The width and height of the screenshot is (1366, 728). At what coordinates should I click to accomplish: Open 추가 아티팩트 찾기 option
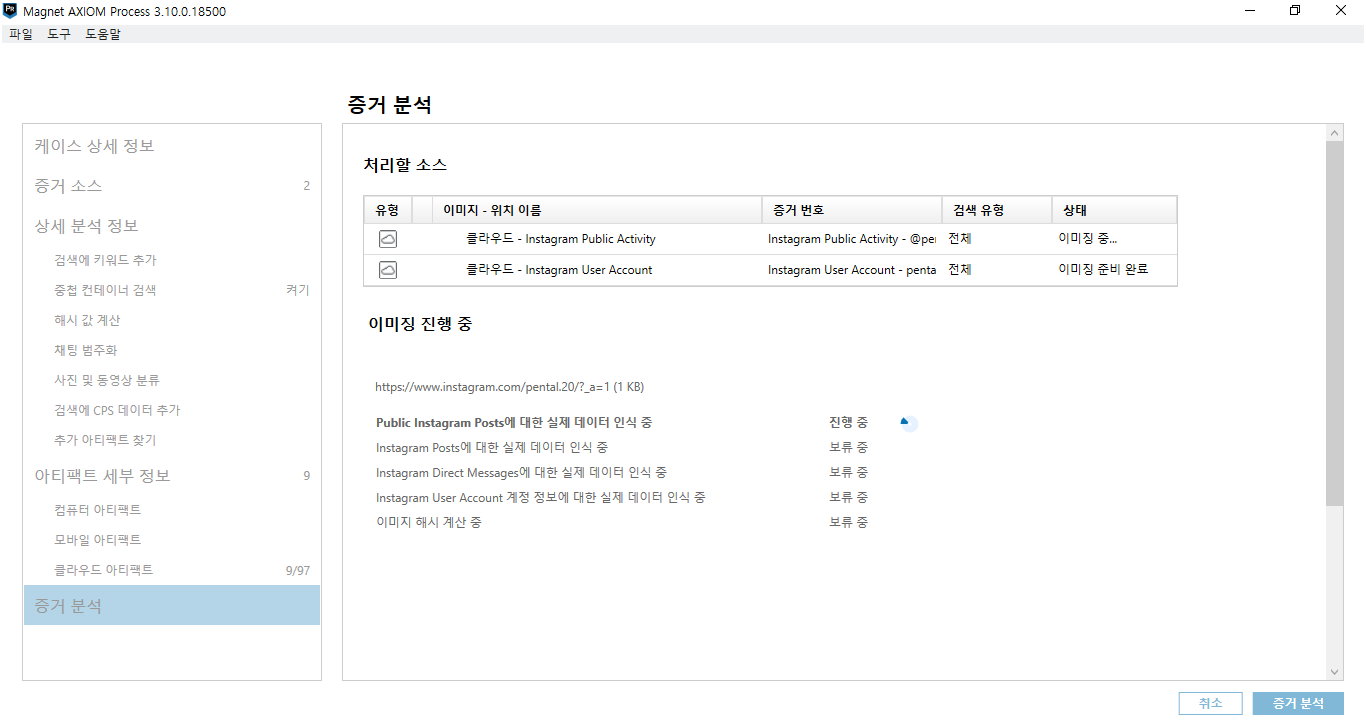click(105, 440)
